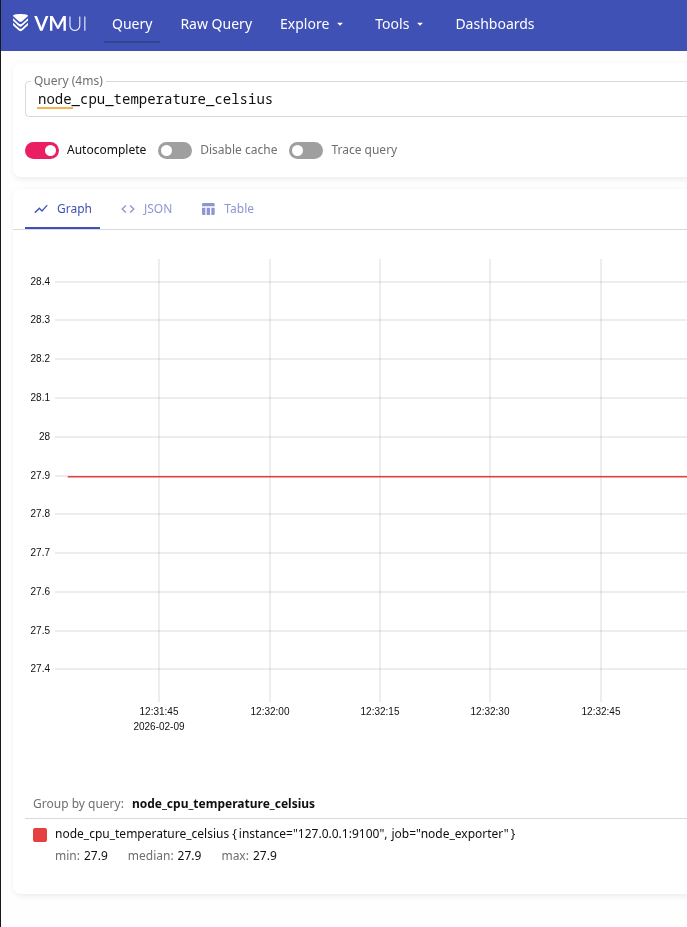The width and height of the screenshot is (687, 927).
Task: Open the Dashboards page
Action: [x=494, y=24]
